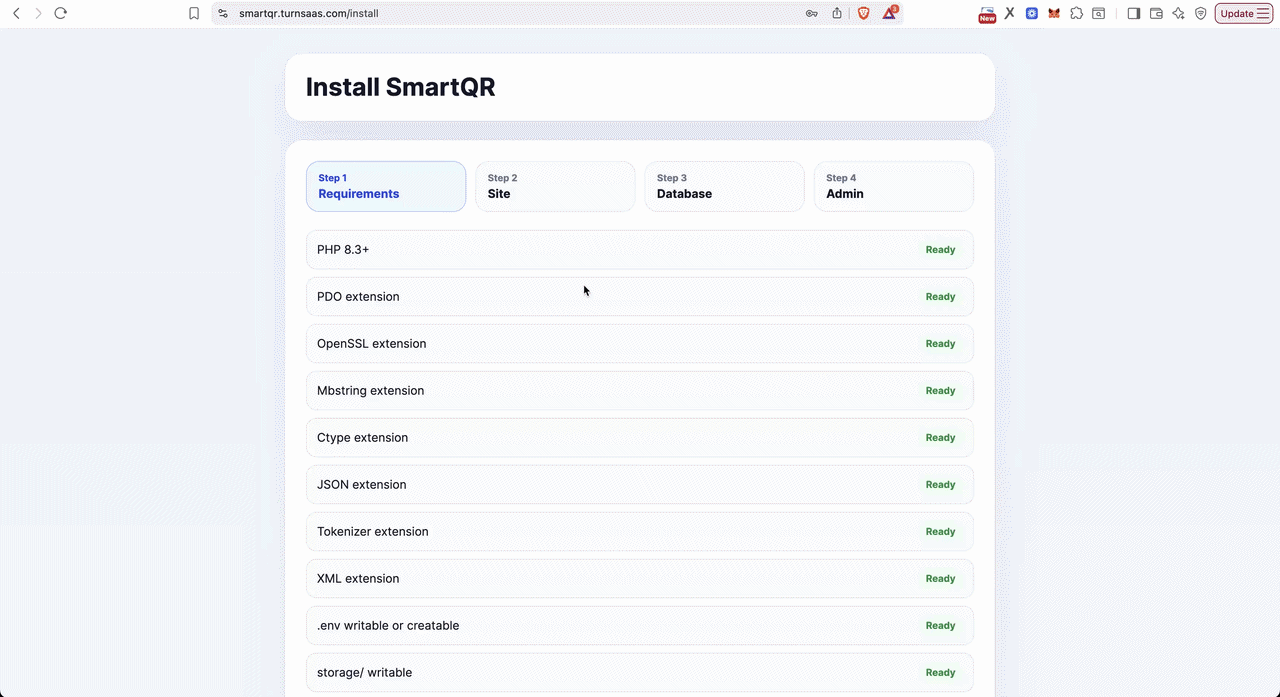Click the Update menu button
The height and width of the screenshot is (697, 1280).
point(1243,13)
